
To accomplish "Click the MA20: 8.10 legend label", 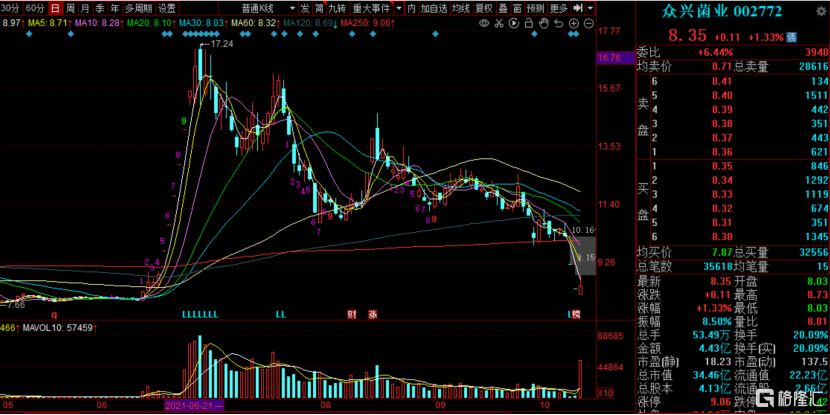I will (151, 23).
